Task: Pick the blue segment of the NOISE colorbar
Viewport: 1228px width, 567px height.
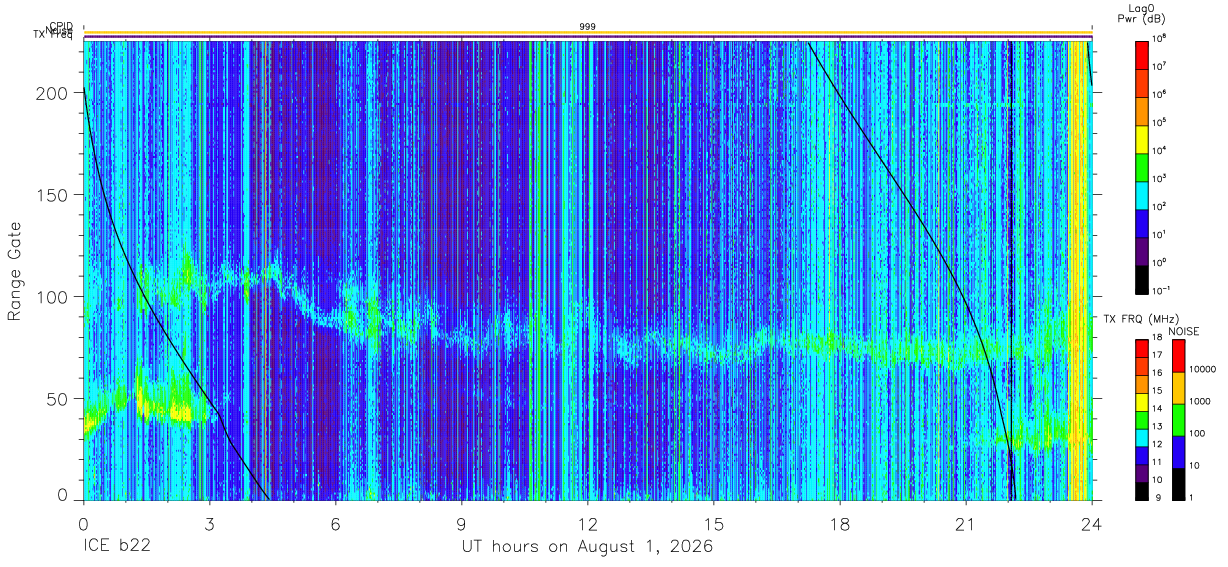Action: tap(1177, 451)
